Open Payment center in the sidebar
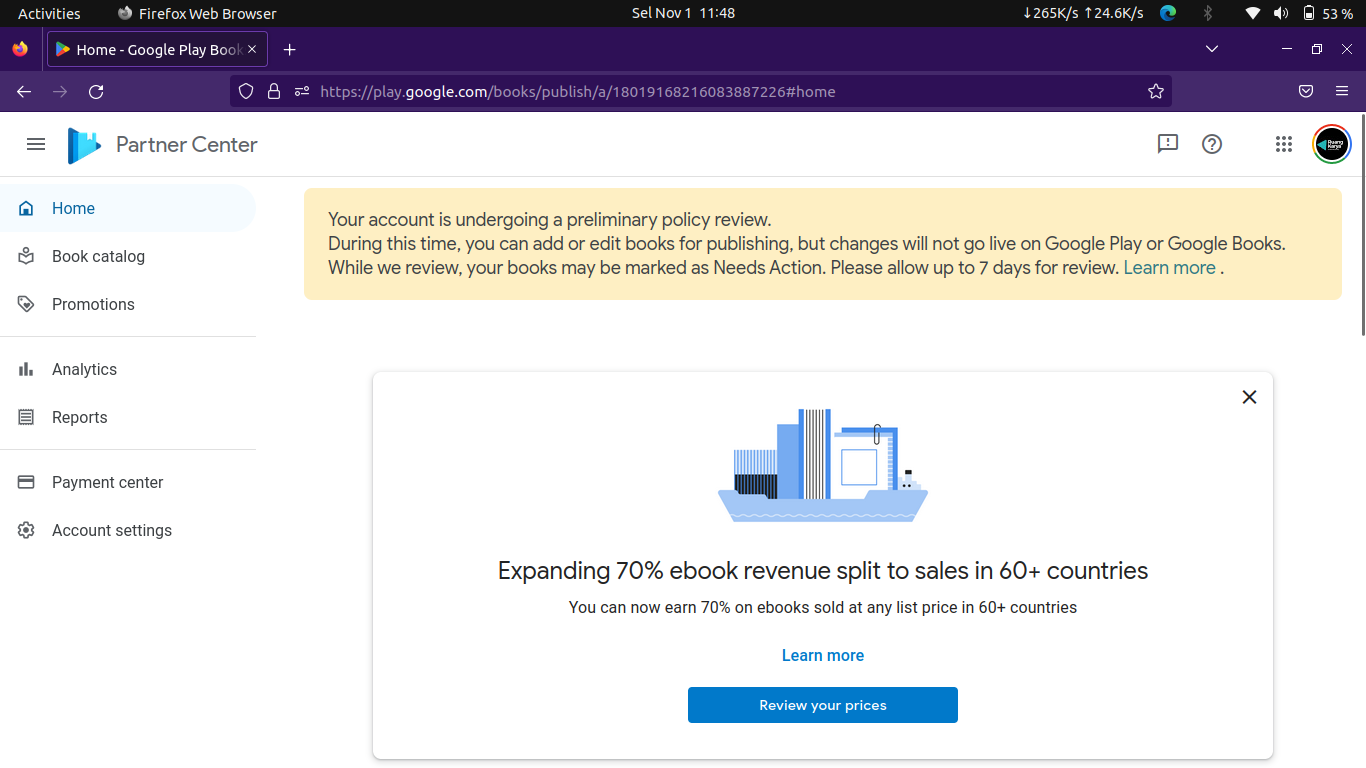Image resolution: width=1366 pixels, height=768 pixels. click(x=107, y=482)
